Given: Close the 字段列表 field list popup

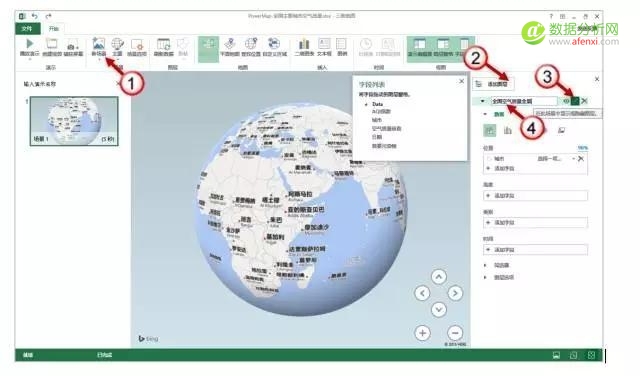Looking at the screenshot, I should click(462, 81).
